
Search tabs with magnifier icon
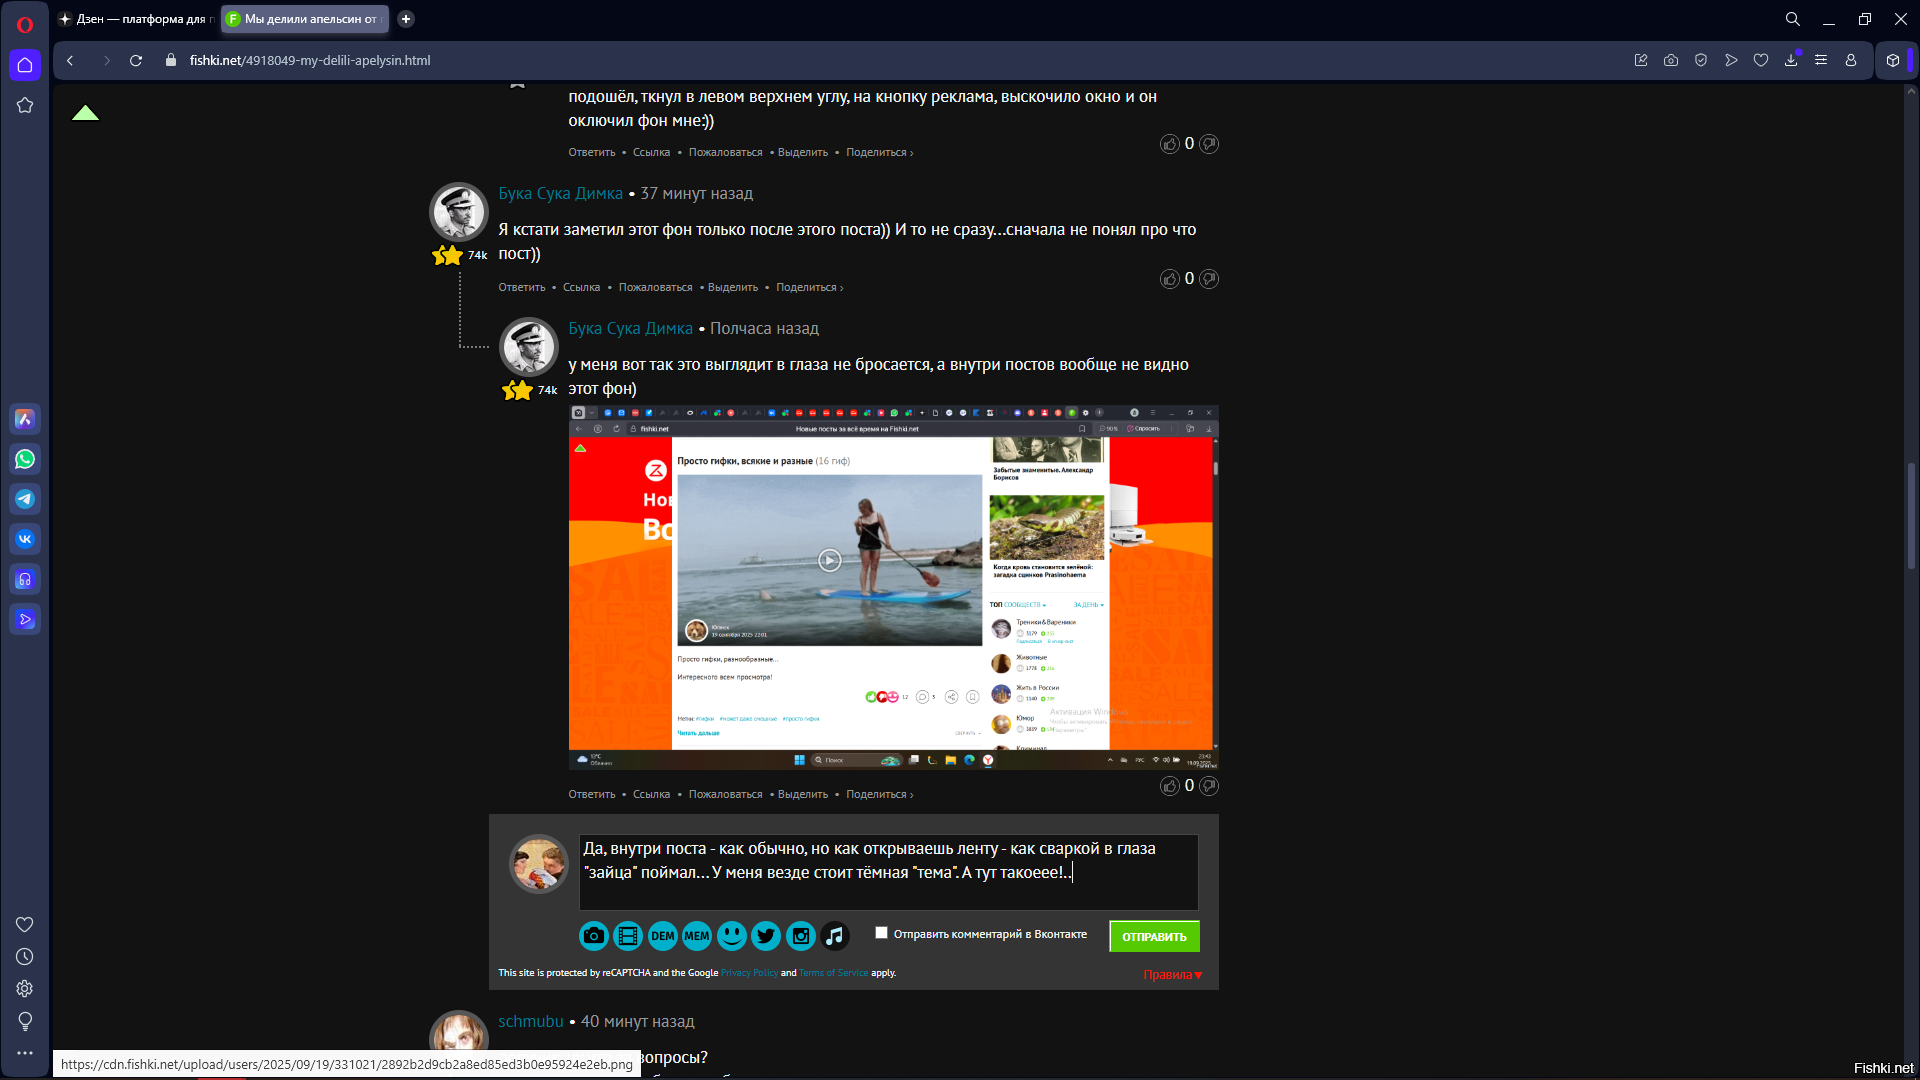click(x=1793, y=19)
